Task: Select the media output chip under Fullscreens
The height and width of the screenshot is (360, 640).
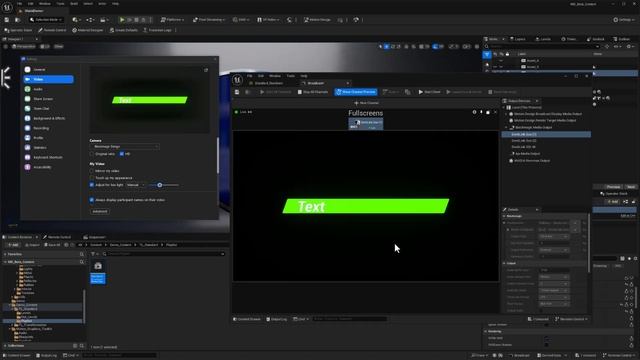Action: pyautogui.click(x=366, y=124)
